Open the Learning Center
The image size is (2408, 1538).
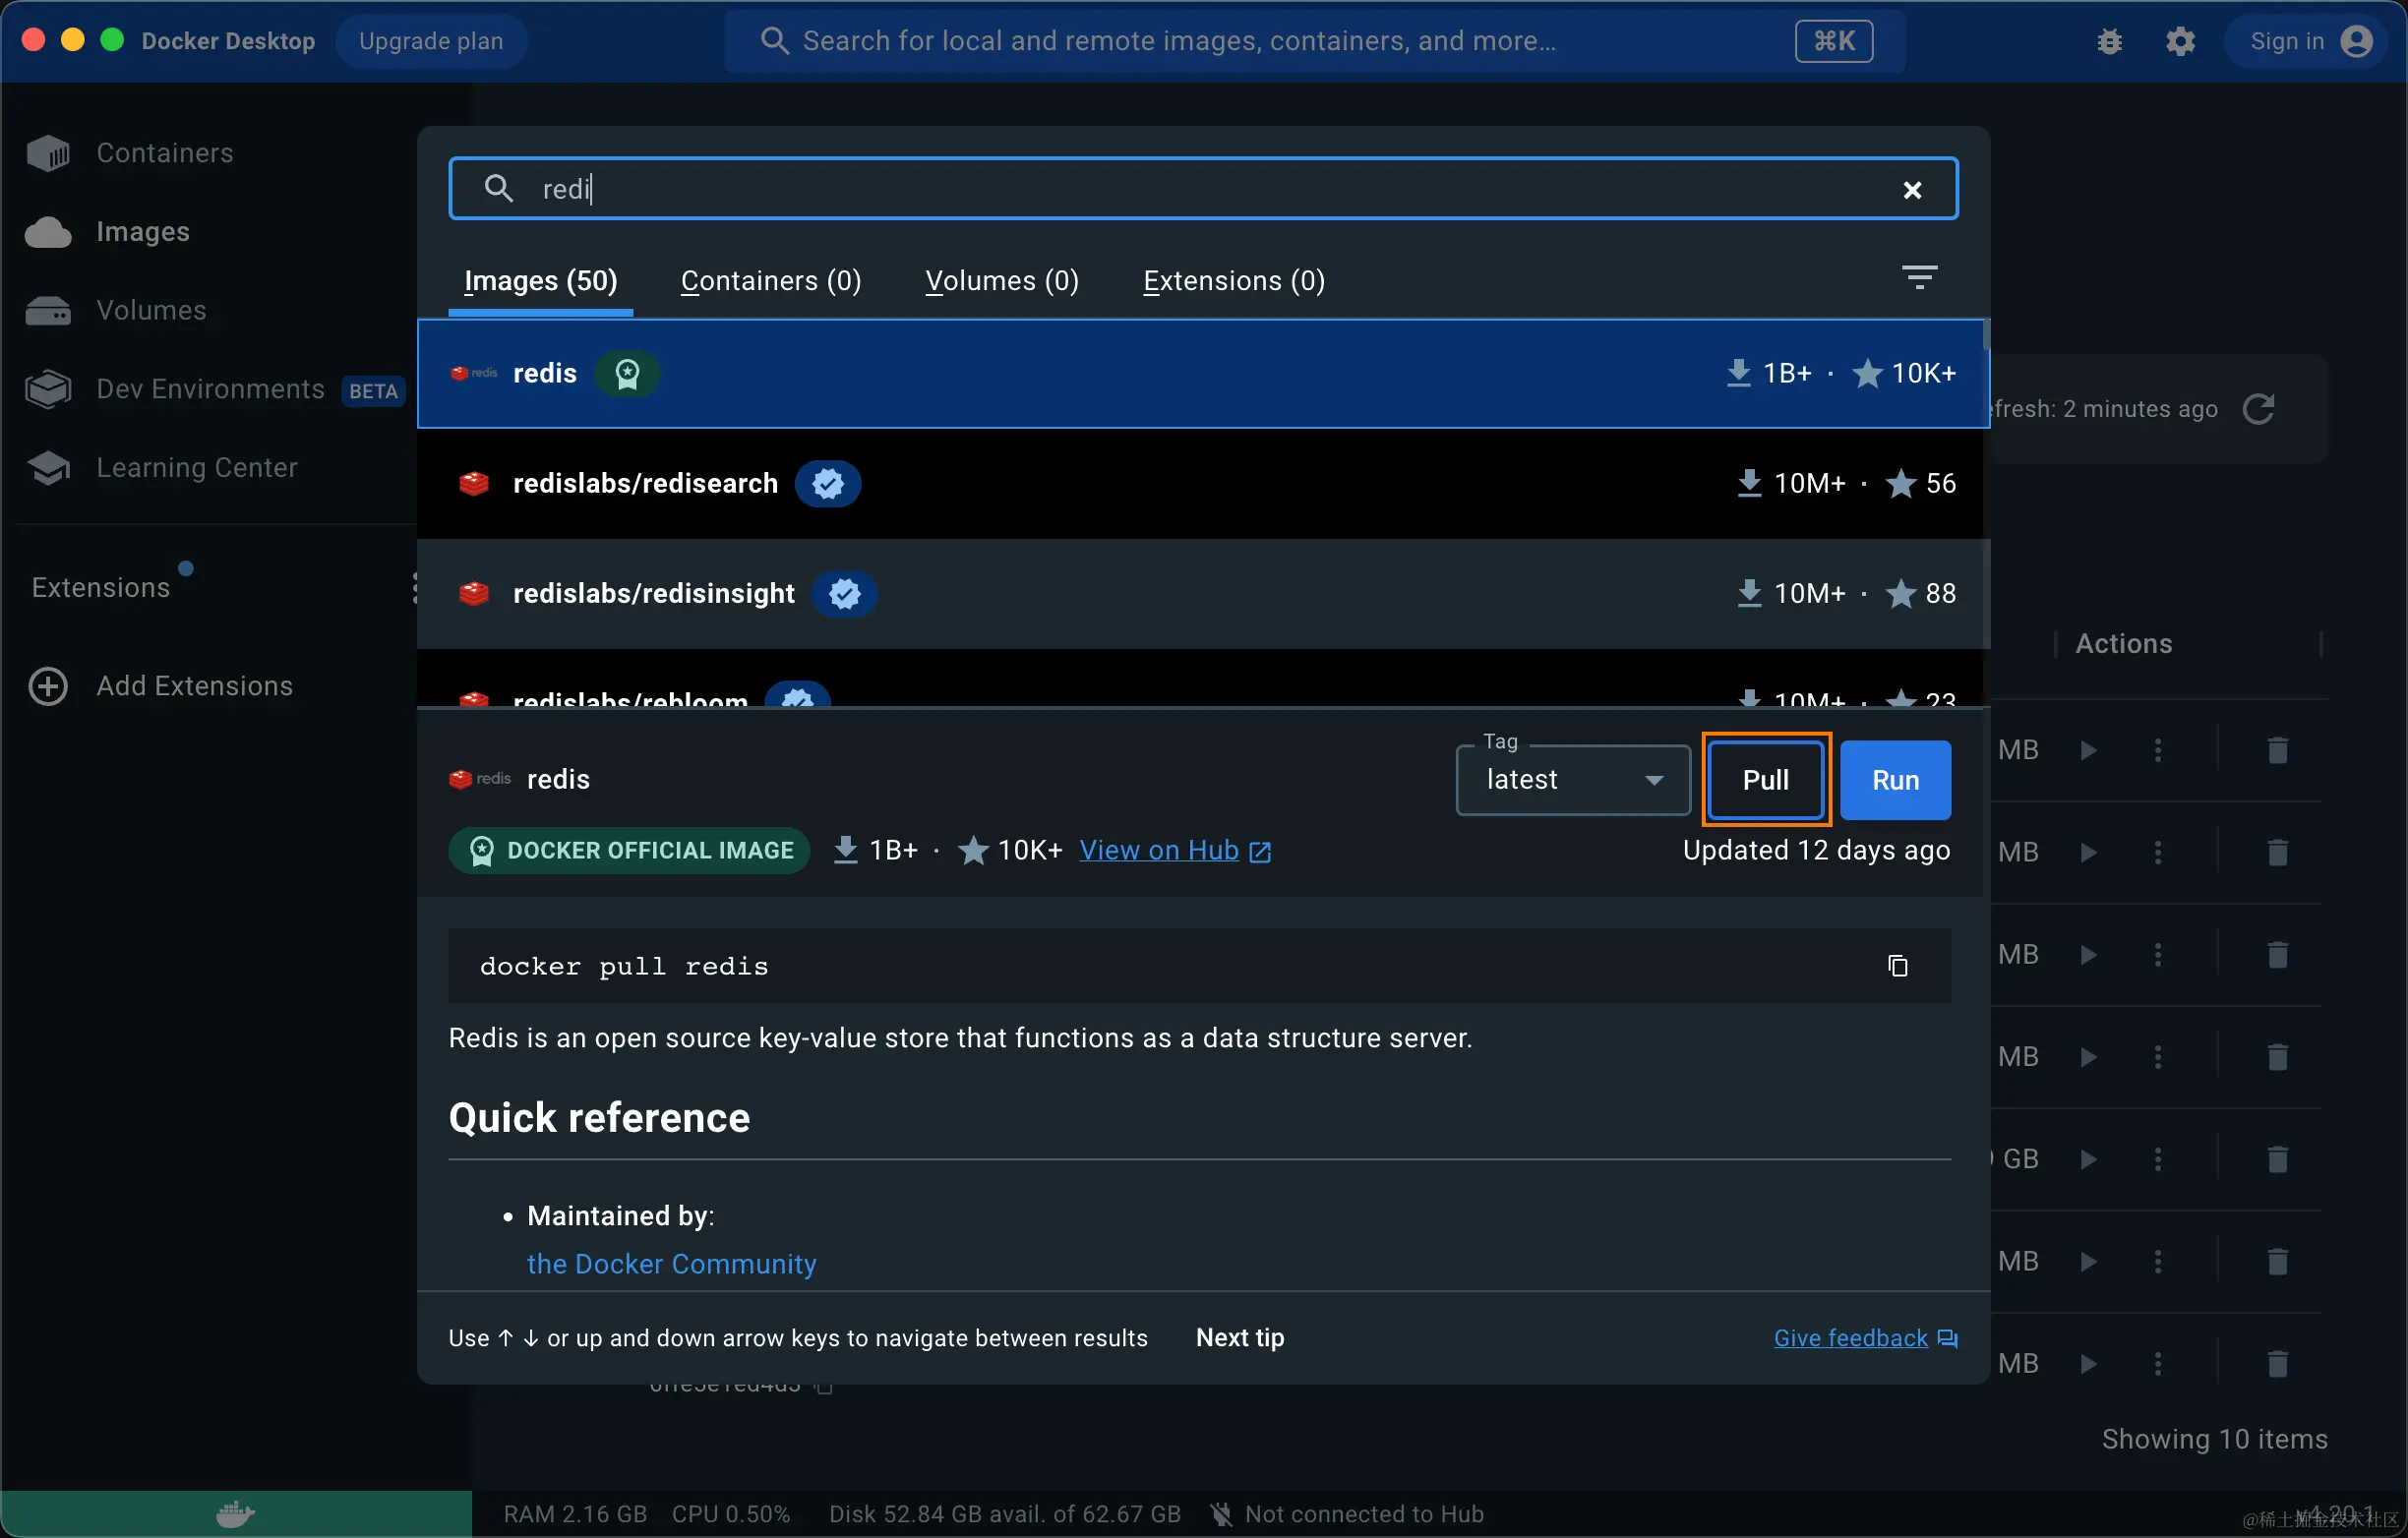(161, 468)
